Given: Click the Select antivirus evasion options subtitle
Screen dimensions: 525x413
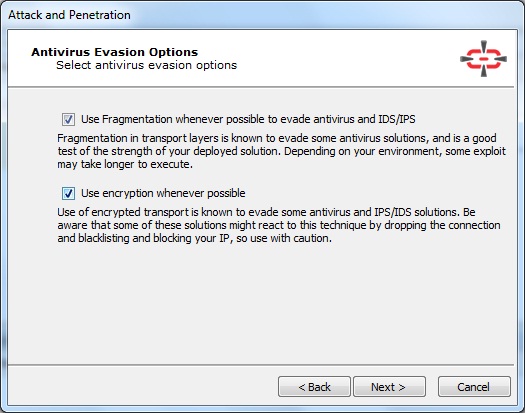Looking at the screenshot, I should (x=146, y=65).
